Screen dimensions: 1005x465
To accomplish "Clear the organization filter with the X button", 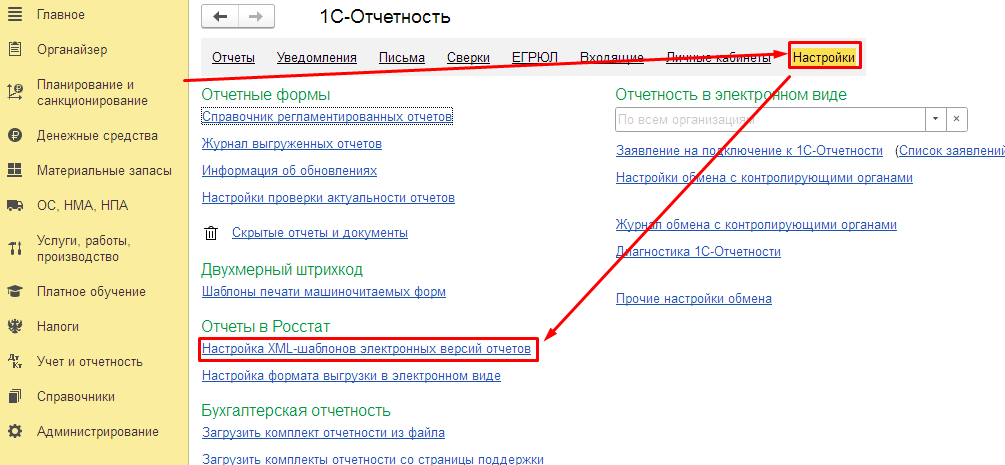I will [x=956, y=119].
